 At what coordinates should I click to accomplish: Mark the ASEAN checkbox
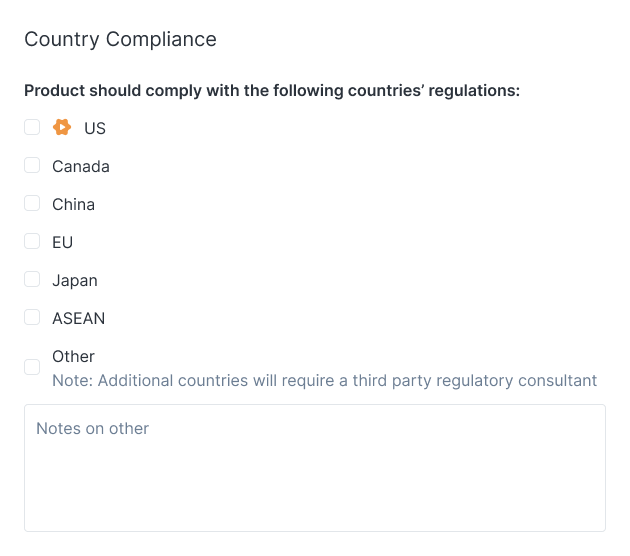pyautogui.click(x=32, y=317)
